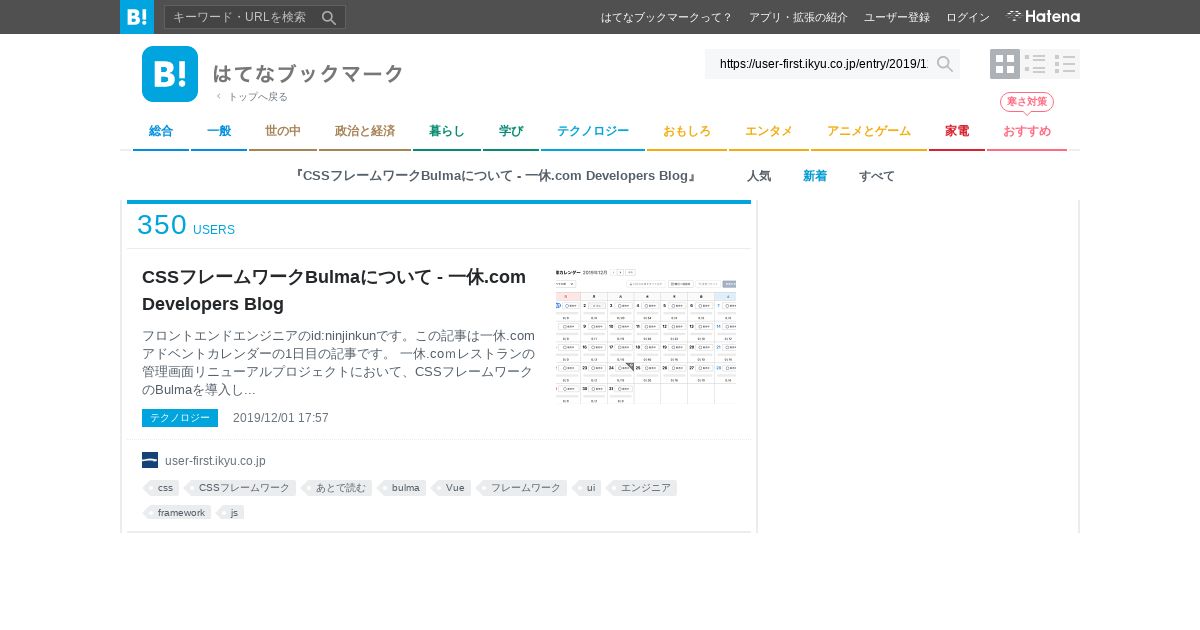The height and width of the screenshot is (630, 1200).
Task: Select the おもしろ category tab
Action: [x=687, y=132]
